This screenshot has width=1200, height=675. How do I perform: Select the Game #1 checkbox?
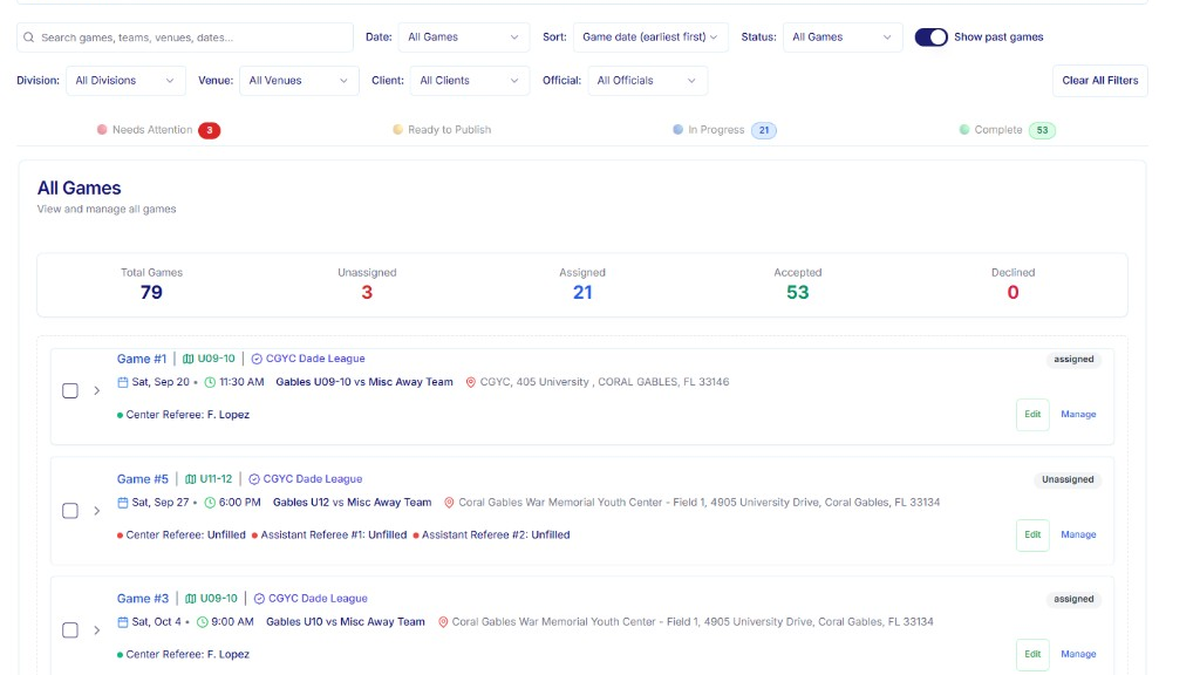(70, 391)
